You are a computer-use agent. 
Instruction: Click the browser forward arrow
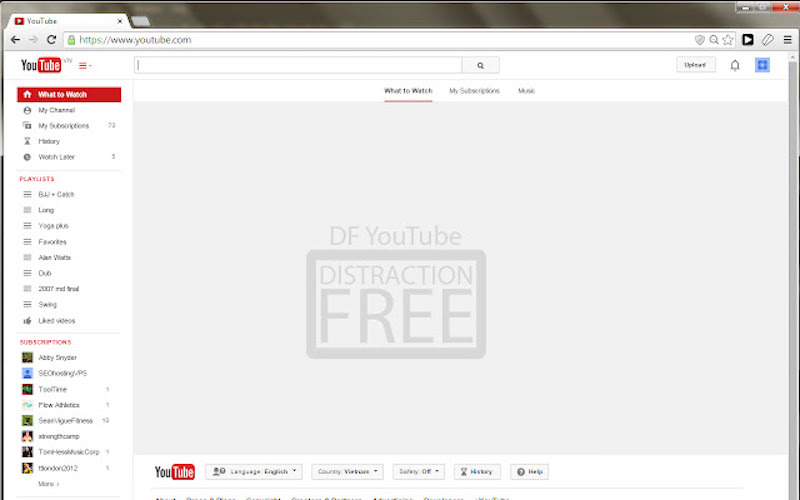point(33,40)
